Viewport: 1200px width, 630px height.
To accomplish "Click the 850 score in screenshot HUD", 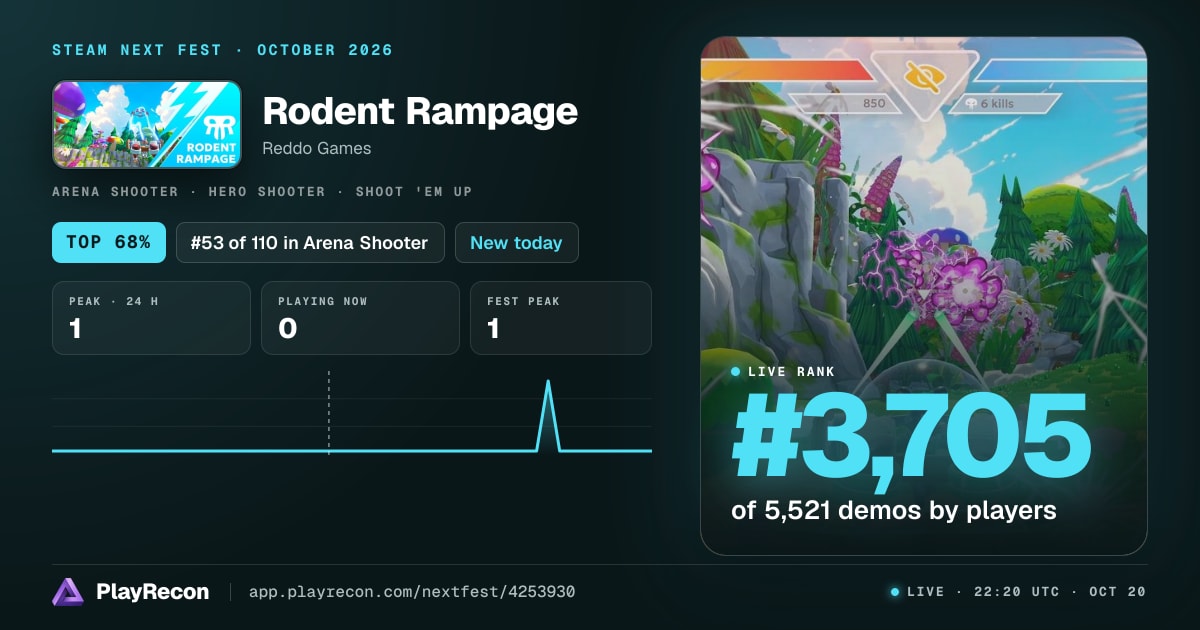I will click(x=874, y=103).
